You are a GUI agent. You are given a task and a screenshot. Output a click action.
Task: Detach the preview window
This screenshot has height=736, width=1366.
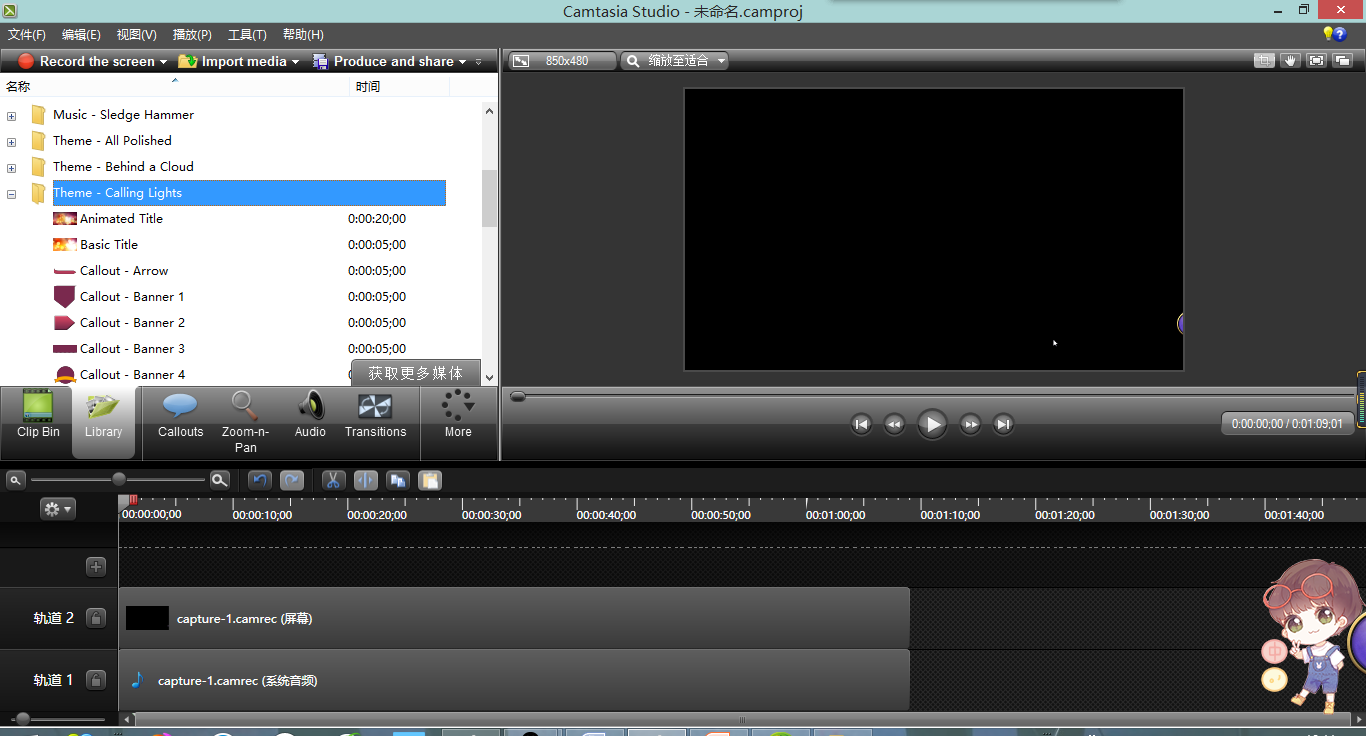coord(1342,60)
